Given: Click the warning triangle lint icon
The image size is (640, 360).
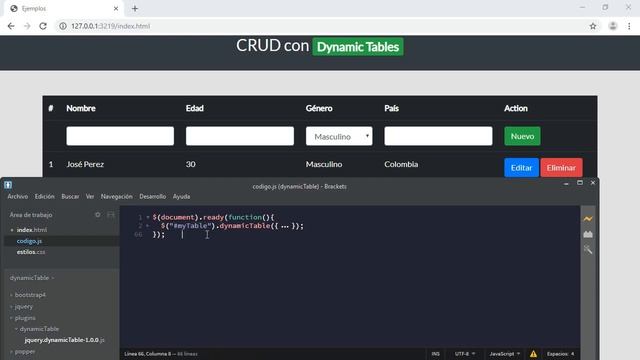Looking at the screenshot, I should (533, 354).
